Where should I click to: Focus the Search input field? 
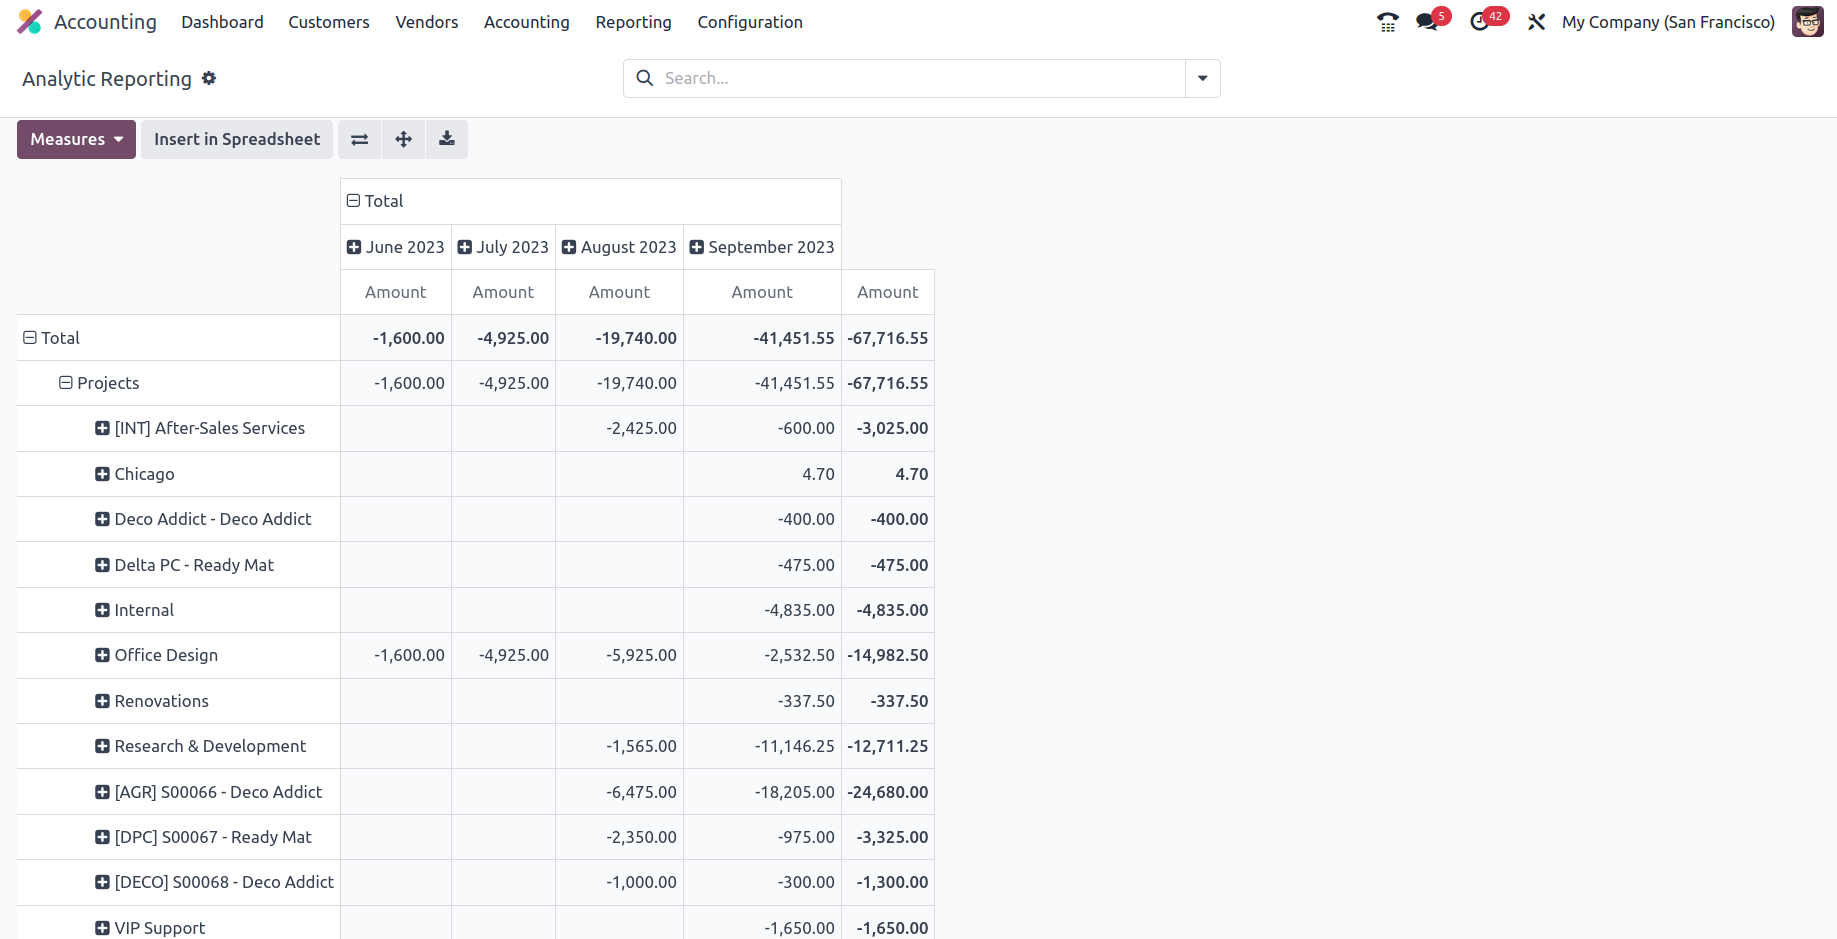920,78
